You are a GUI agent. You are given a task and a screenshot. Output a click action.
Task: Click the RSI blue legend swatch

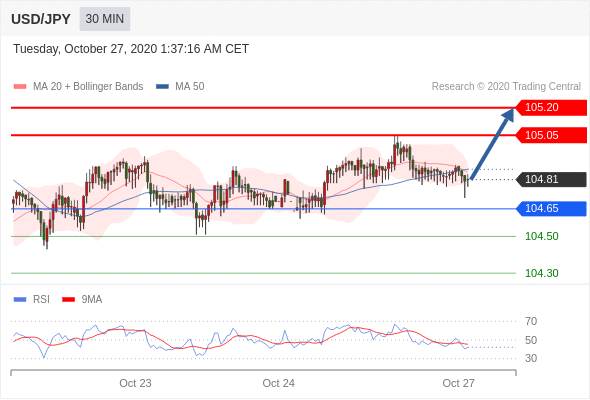pyautogui.click(x=20, y=300)
